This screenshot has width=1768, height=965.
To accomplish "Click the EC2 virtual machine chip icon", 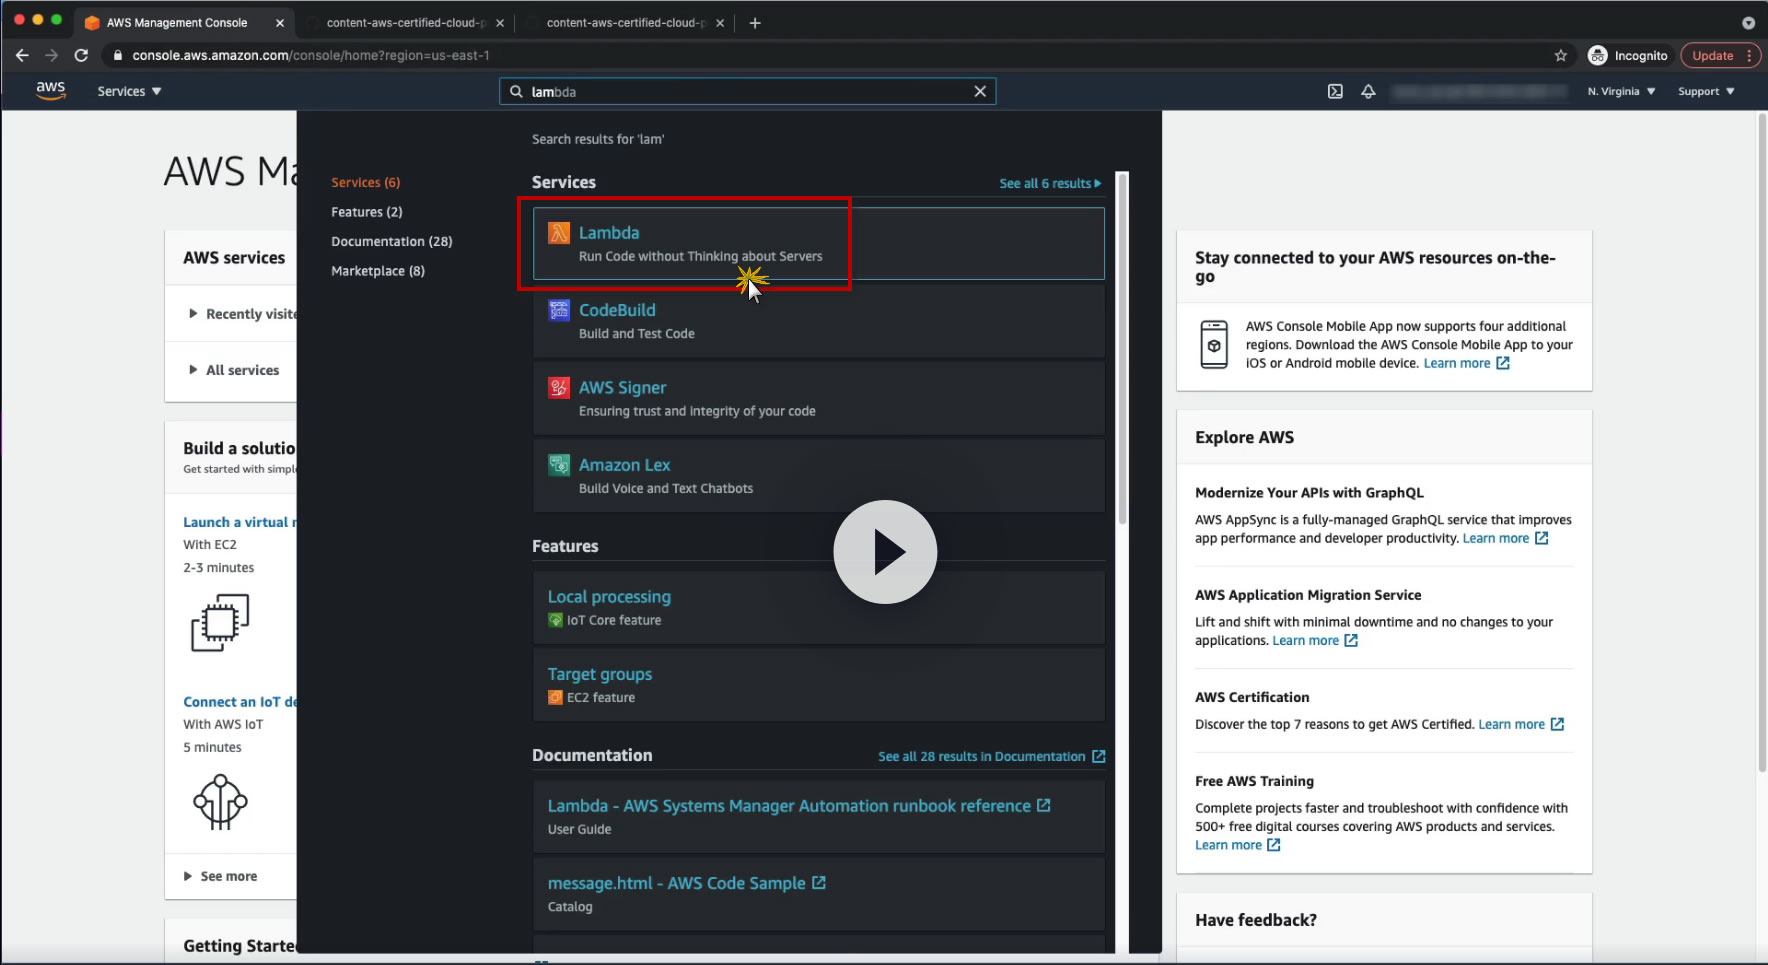I will pyautogui.click(x=220, y=622).
